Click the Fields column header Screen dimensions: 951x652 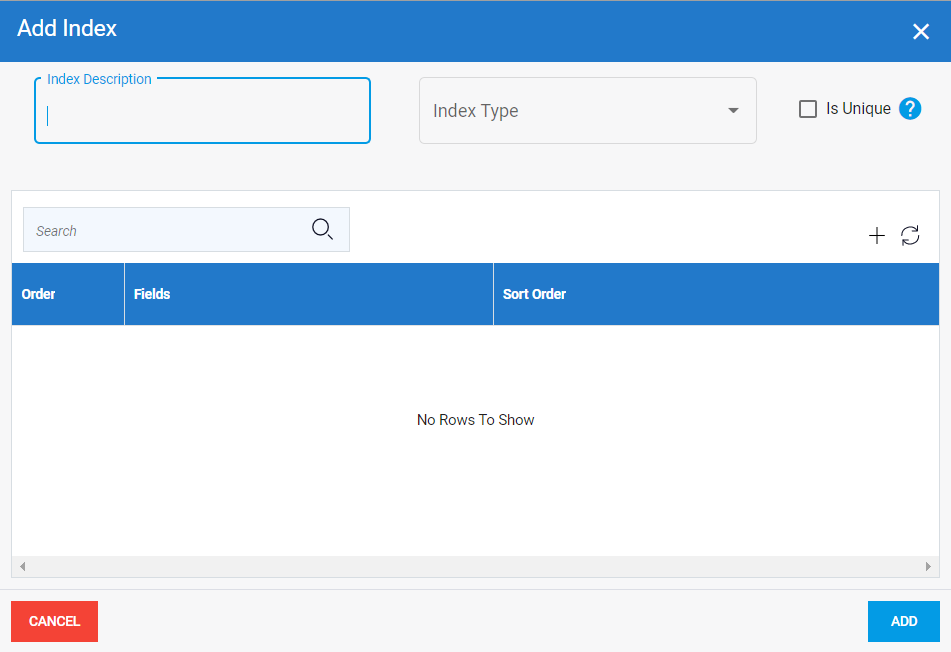click(x=152, y=294)
